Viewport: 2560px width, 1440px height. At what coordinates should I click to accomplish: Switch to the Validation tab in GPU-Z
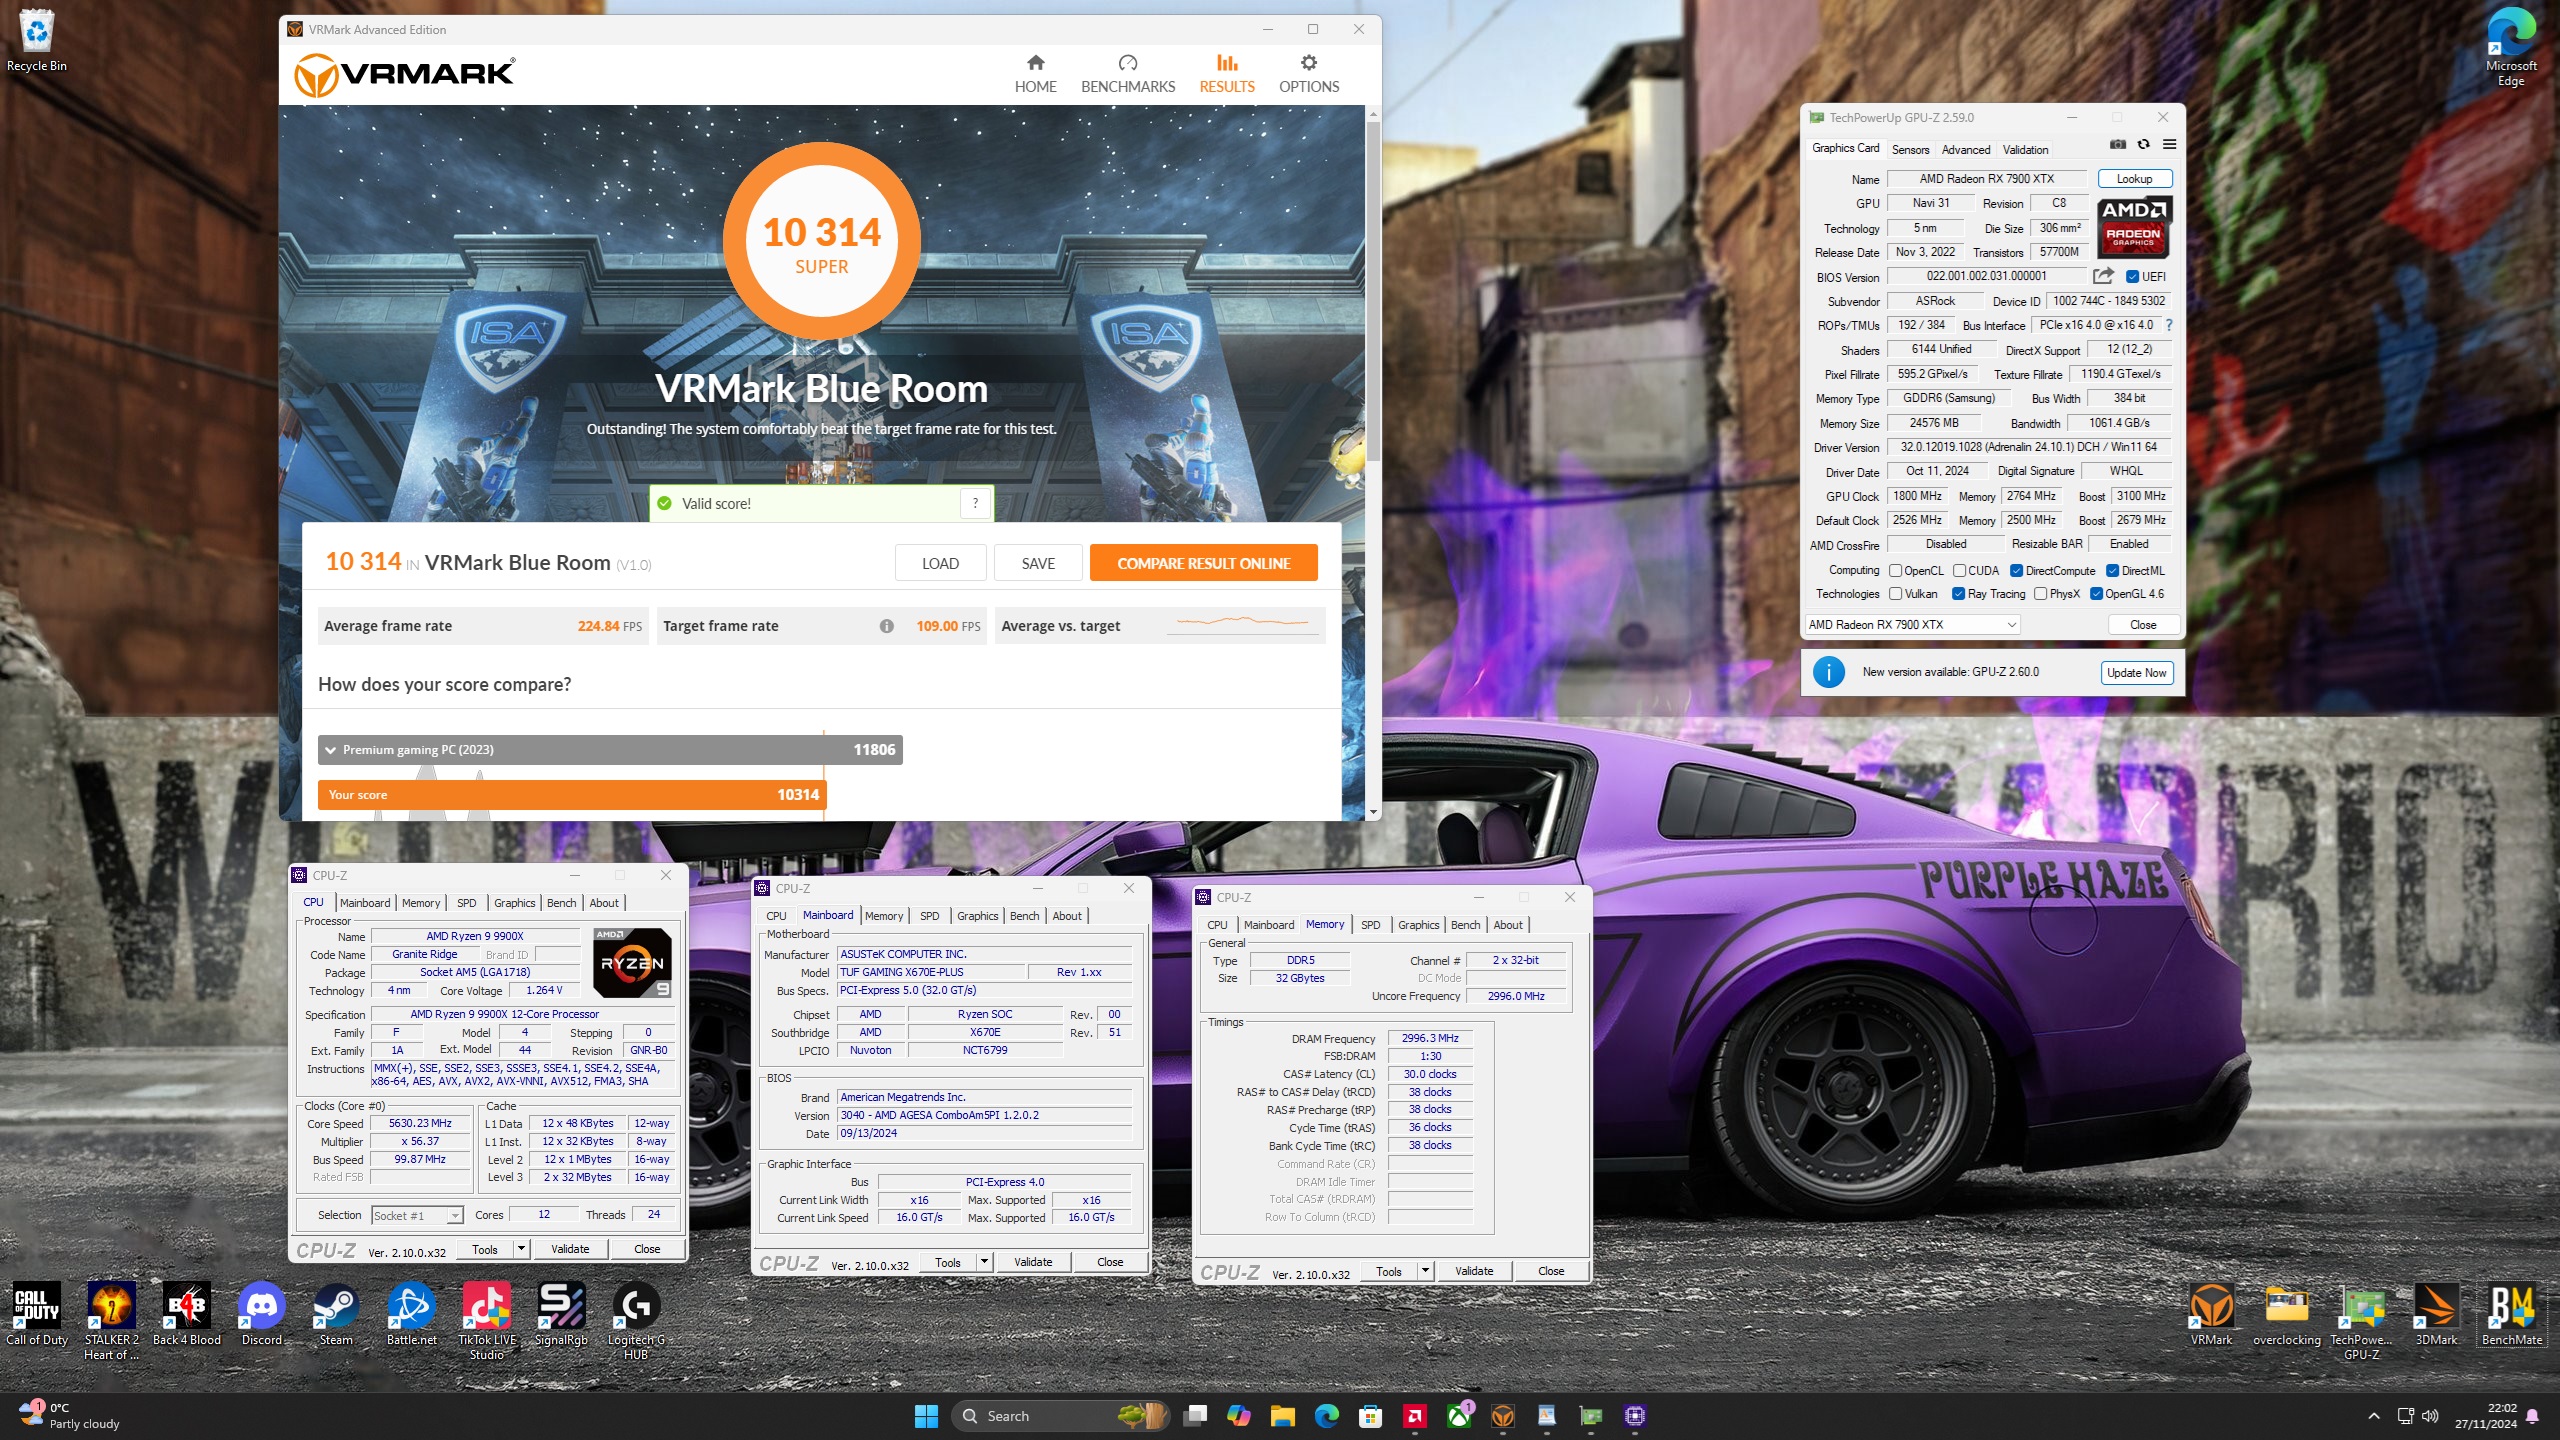tap(2025, 150)
